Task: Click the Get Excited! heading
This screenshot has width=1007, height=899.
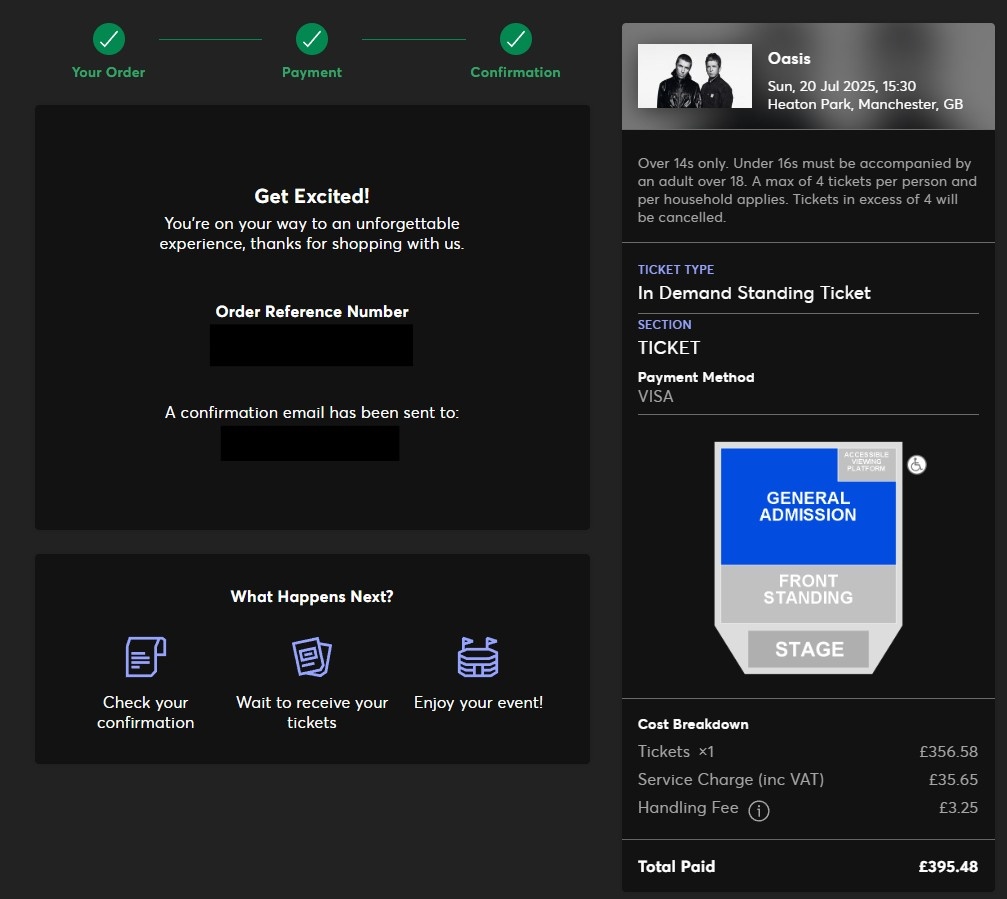Action: pyautogui.click(x=311, y=196)
